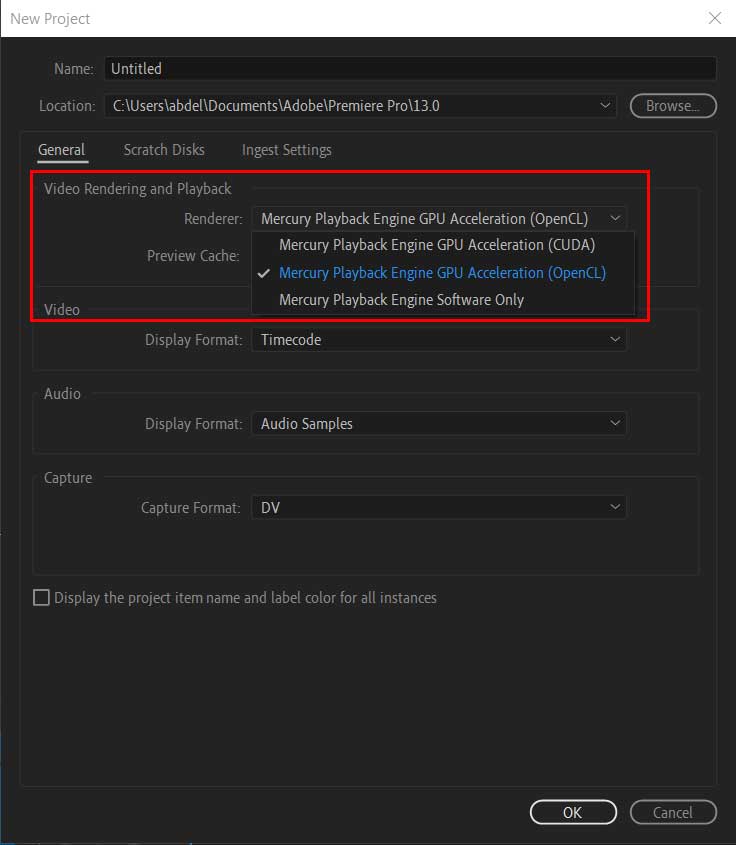The height and width of the screenshot is (845, 736).
Task: Click the project Name input field
Action: click(x=410, y=69)
